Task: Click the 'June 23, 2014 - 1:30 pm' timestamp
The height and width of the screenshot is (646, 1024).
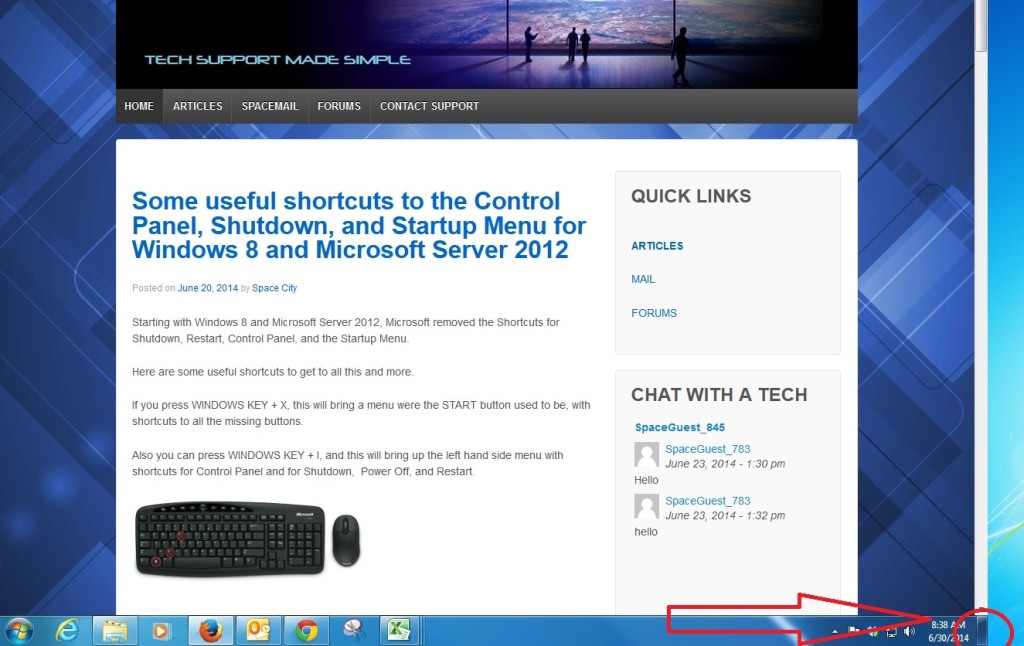Action: click(725, 464)
